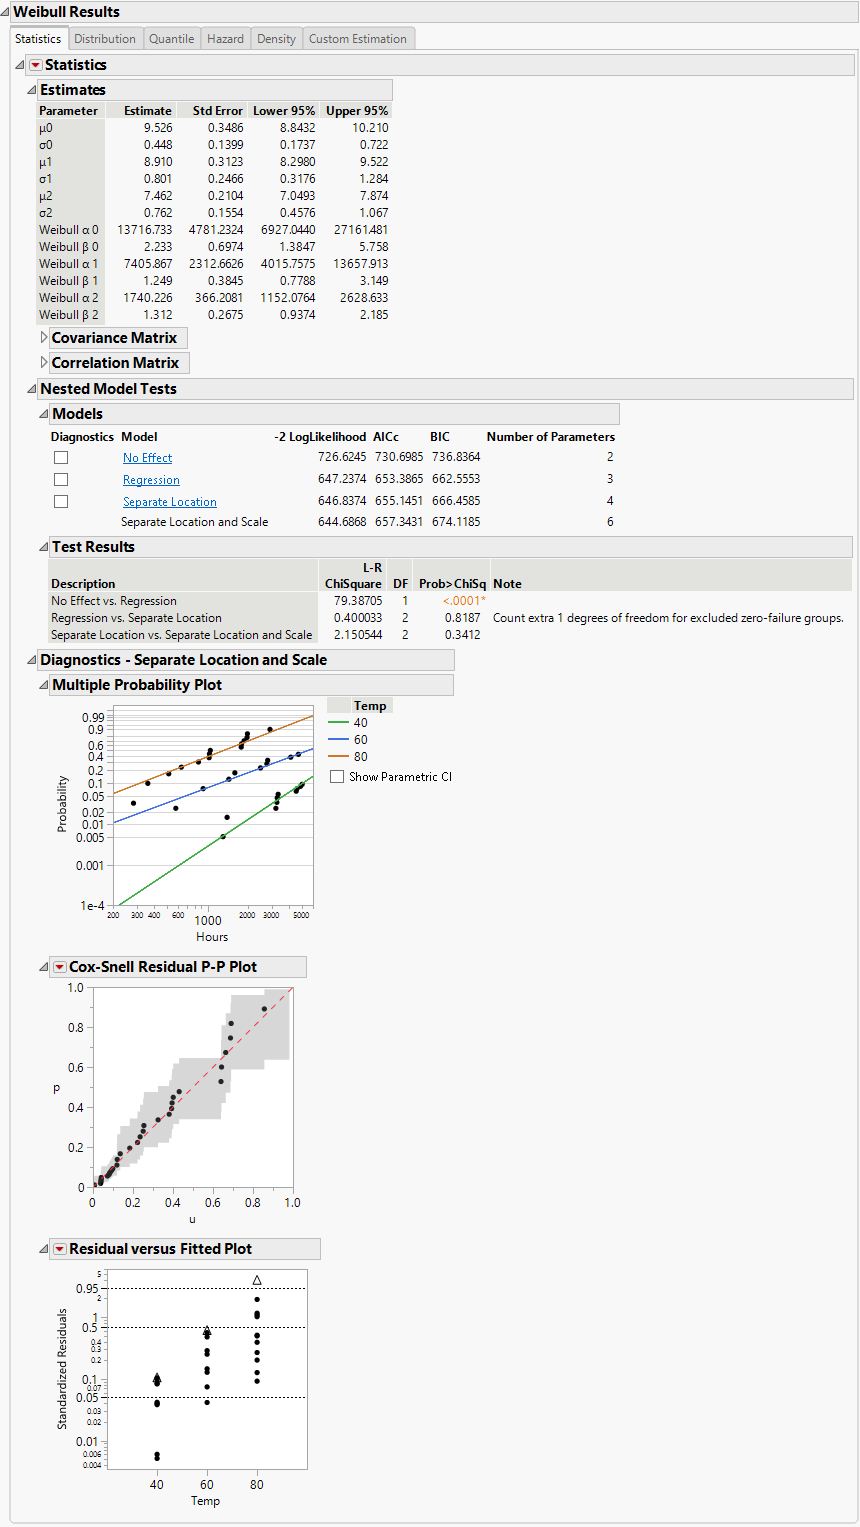The width and height of the screenshot is (860, 1527).
Task: Check the Diagnostics box for Regression
Action: pyautogui.click(x=60, y=479)
